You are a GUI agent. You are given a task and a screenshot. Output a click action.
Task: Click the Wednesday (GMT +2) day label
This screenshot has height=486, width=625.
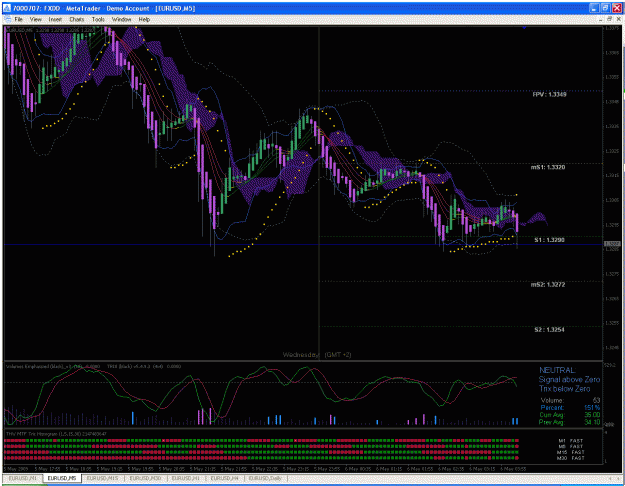coord(317,354)
